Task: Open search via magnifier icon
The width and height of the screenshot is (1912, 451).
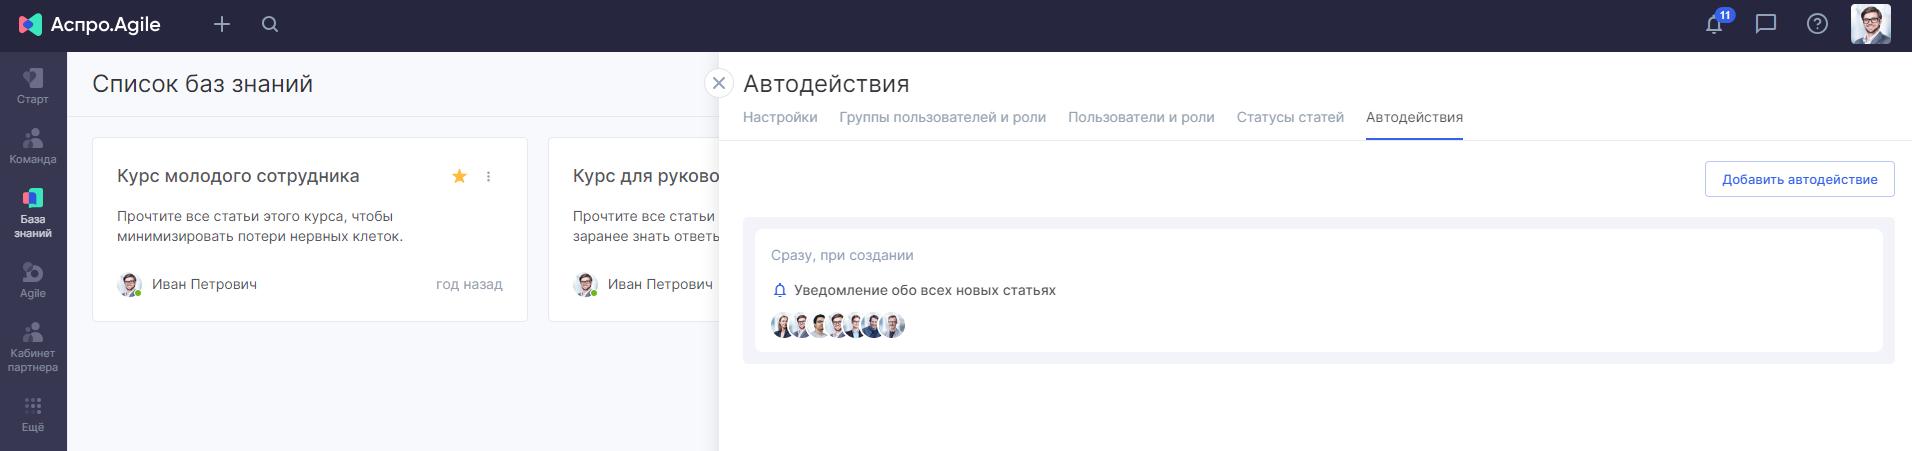Action: point(270,24)
